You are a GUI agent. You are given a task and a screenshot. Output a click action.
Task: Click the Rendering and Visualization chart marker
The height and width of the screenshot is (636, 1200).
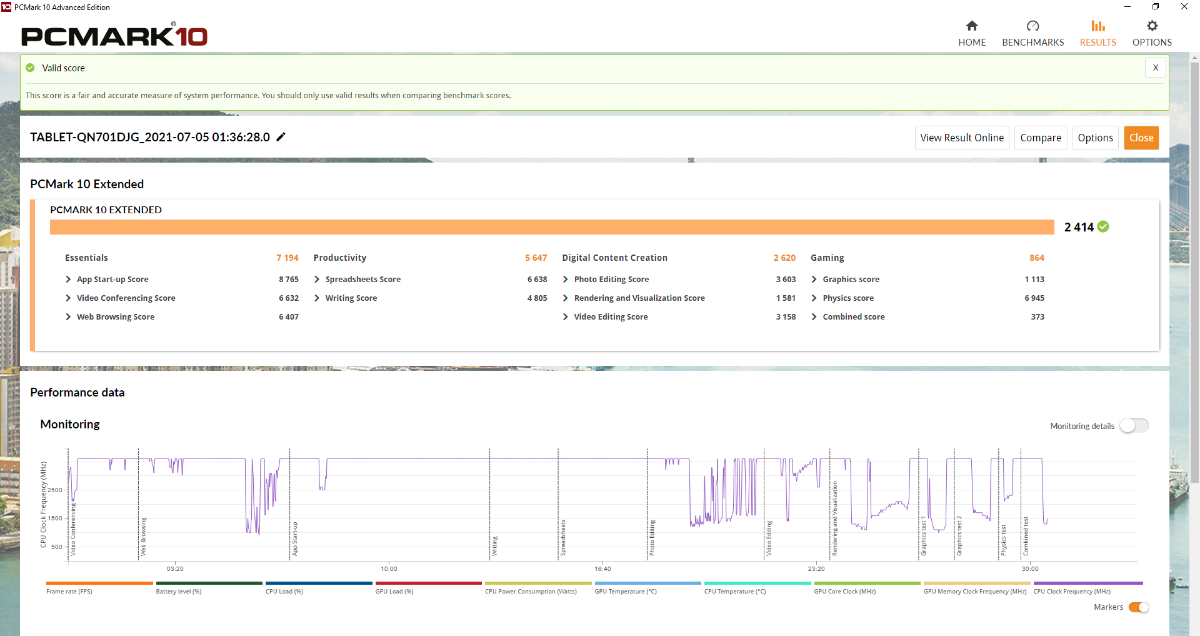834,518
